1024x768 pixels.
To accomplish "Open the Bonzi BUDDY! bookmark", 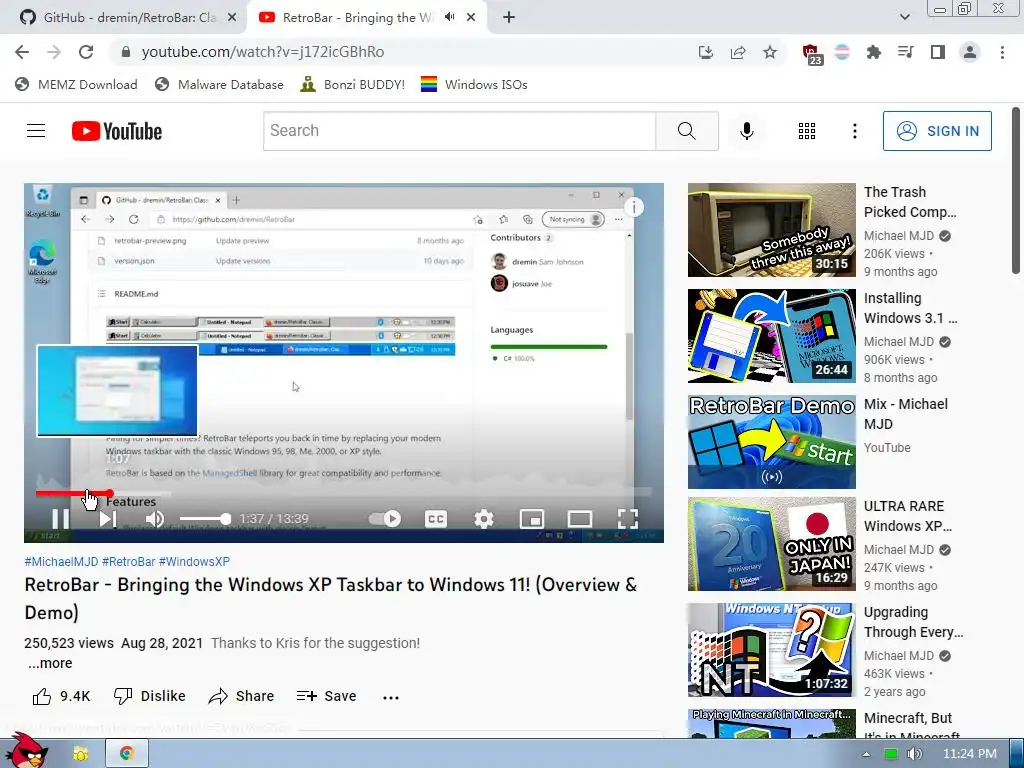I will 353,84.
